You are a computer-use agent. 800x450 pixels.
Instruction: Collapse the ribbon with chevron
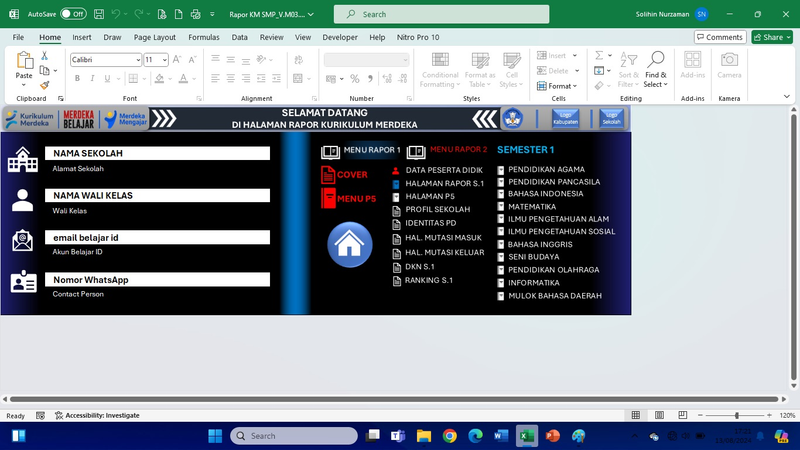pos(787,96)
